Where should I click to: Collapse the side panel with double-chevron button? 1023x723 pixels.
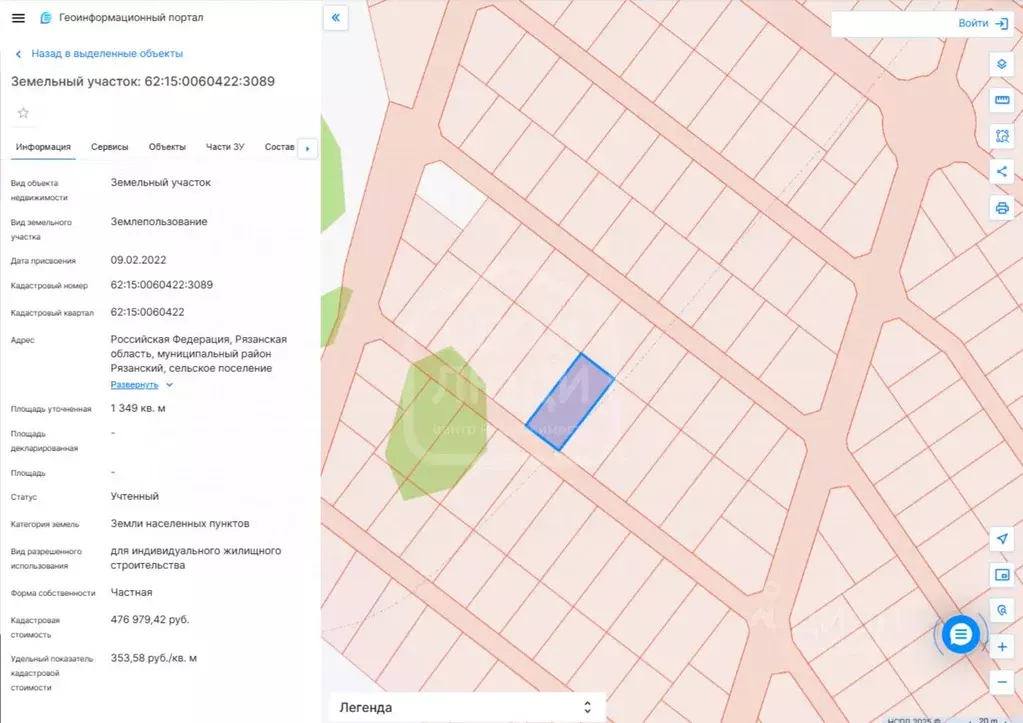pos(335,18)
